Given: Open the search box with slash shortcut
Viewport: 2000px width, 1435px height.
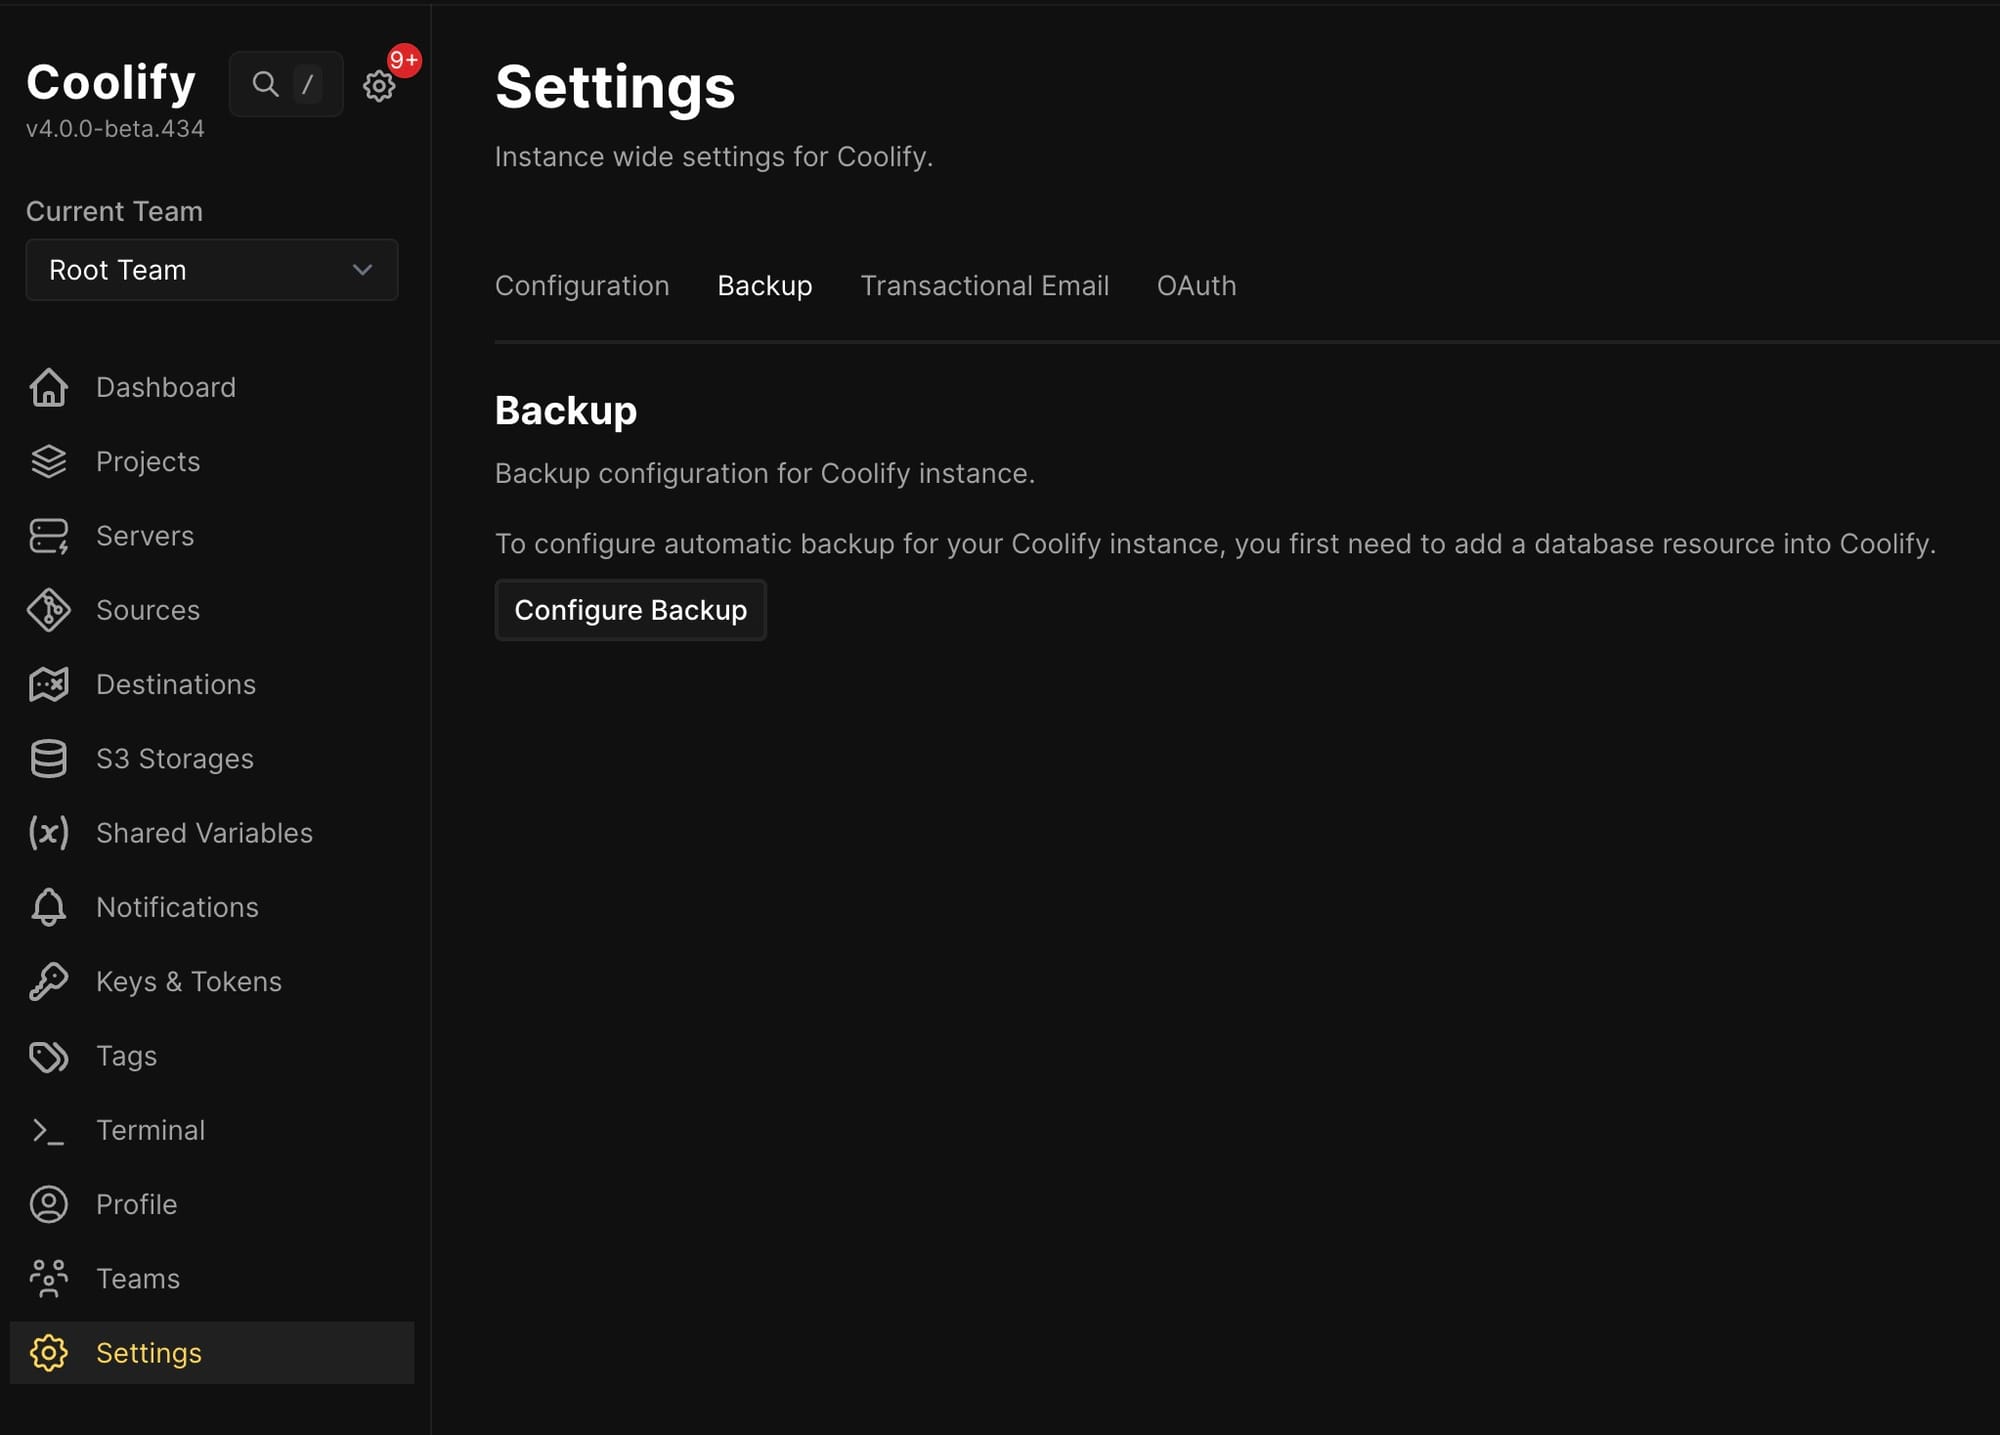Looking at the screenshot, I should click(286, 84).
